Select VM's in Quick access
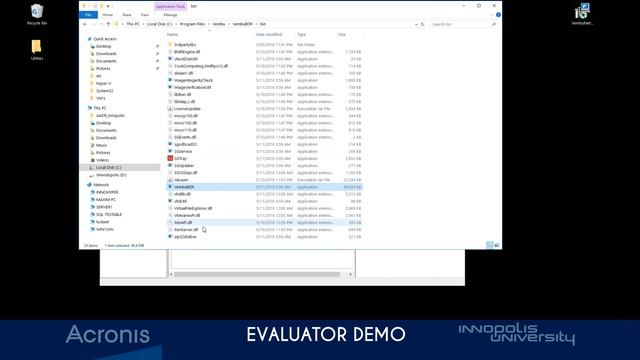 coord(100,98)
